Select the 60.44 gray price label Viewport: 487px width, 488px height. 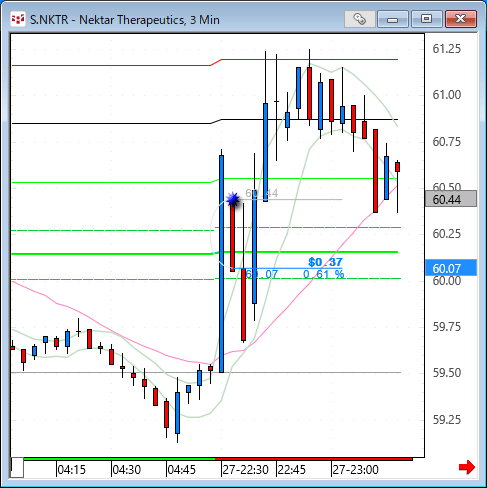(x=451, y=199)
